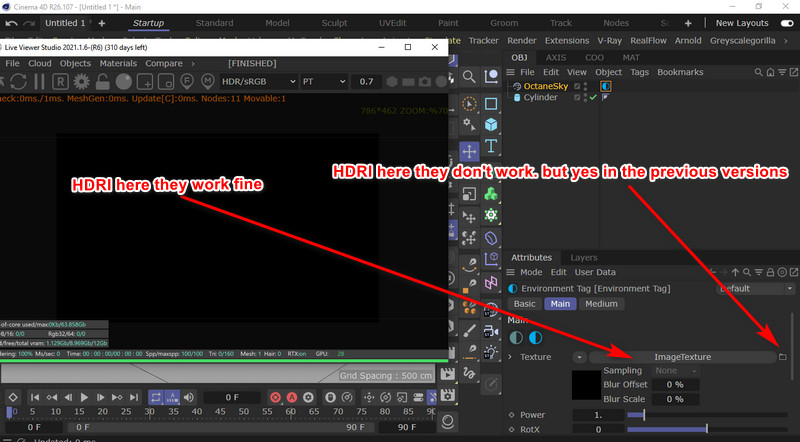
Task: Click the Power value field
Action: 598,415
